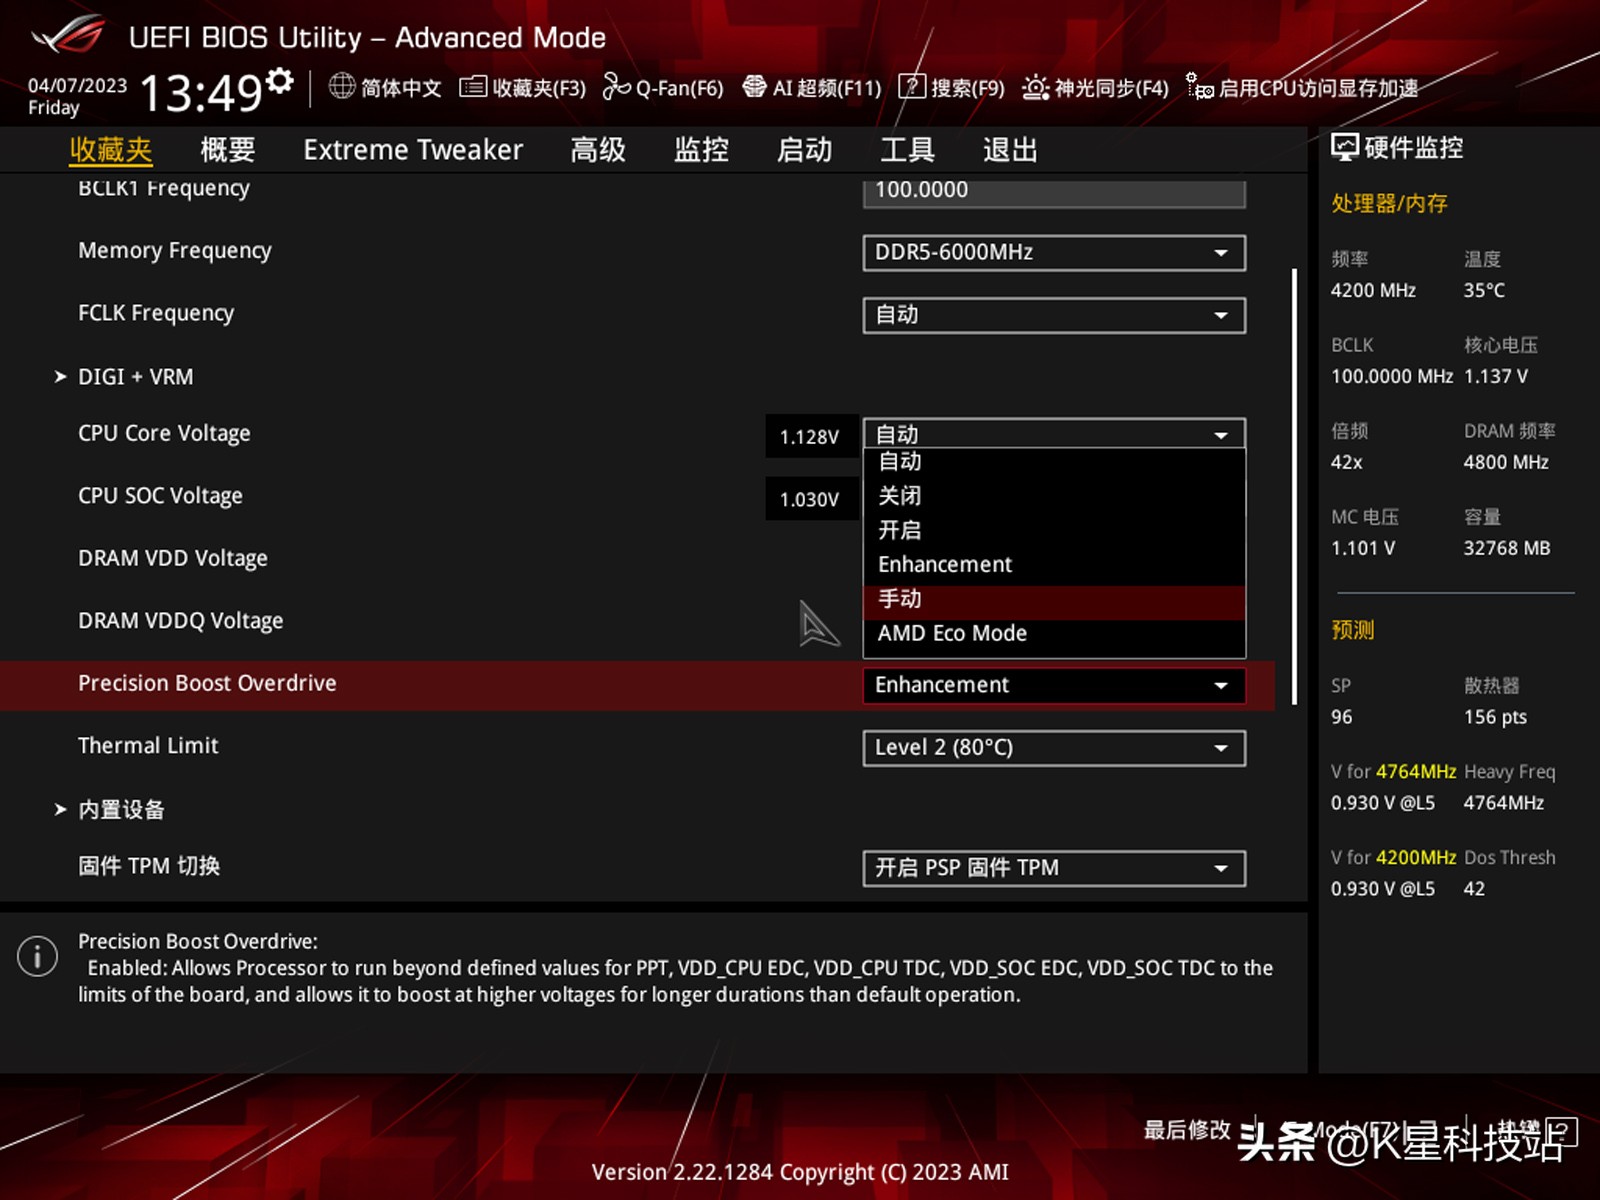This screenshot has width=1600, height=1200.
Task: Enable 启用CPU访问显存加速 acceleration option
Action: pyautogui.click(x=1310, y=88)
